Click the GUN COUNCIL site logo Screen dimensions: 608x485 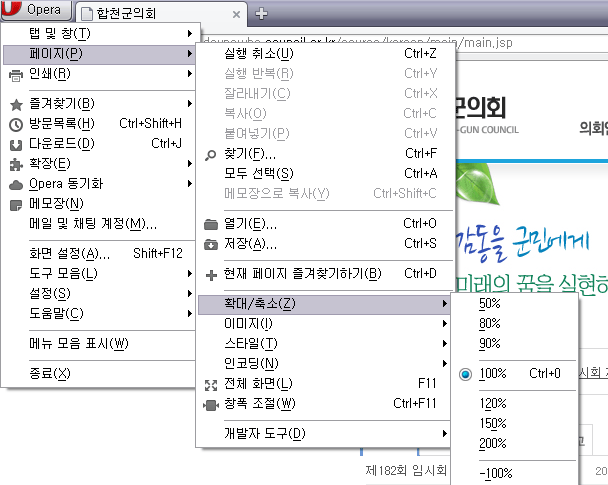tap(487, 115)
